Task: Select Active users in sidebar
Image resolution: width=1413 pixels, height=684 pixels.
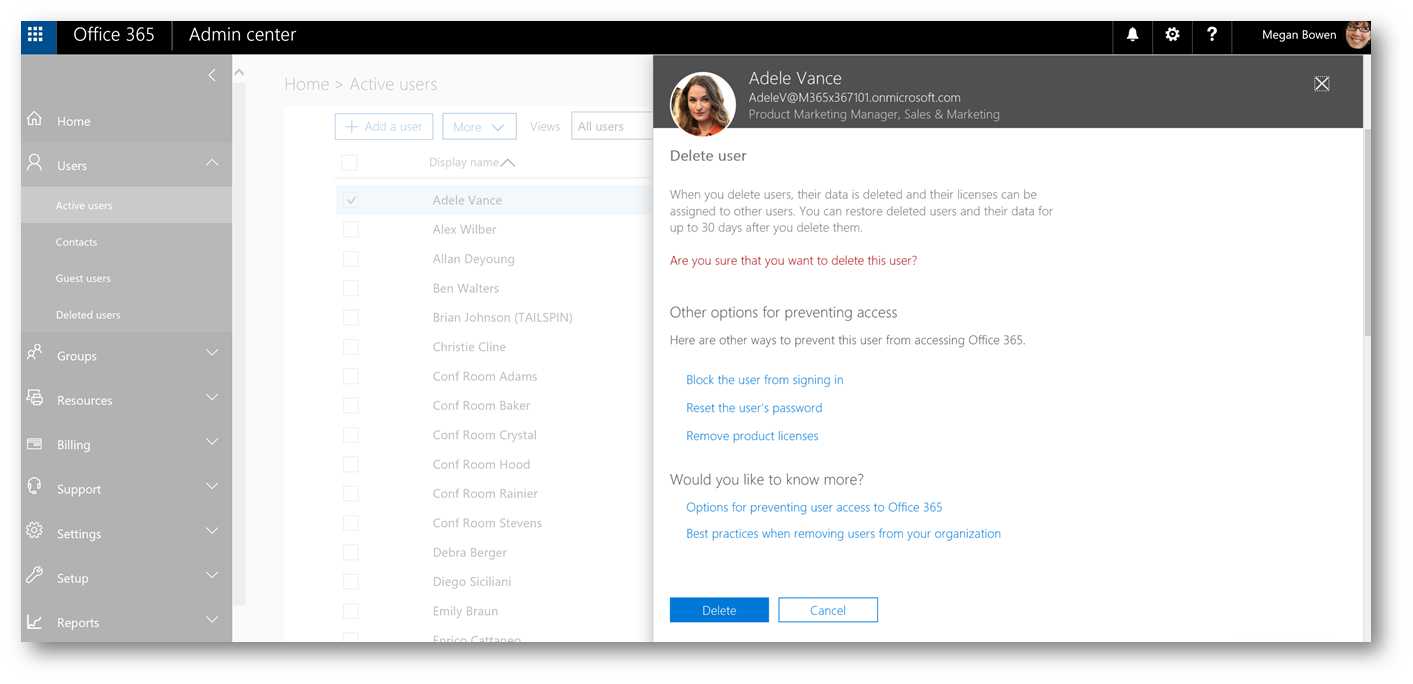Action: 126,205
